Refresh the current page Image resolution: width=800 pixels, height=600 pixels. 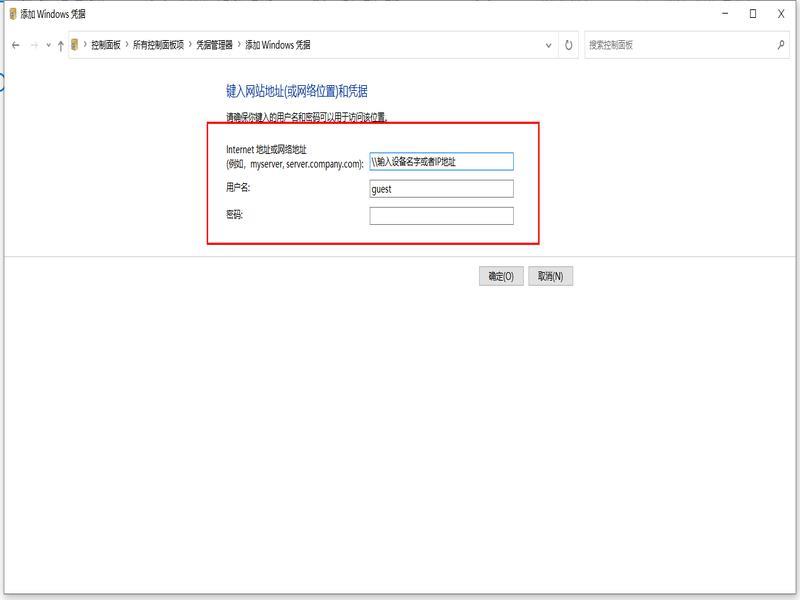coord(569,45)
